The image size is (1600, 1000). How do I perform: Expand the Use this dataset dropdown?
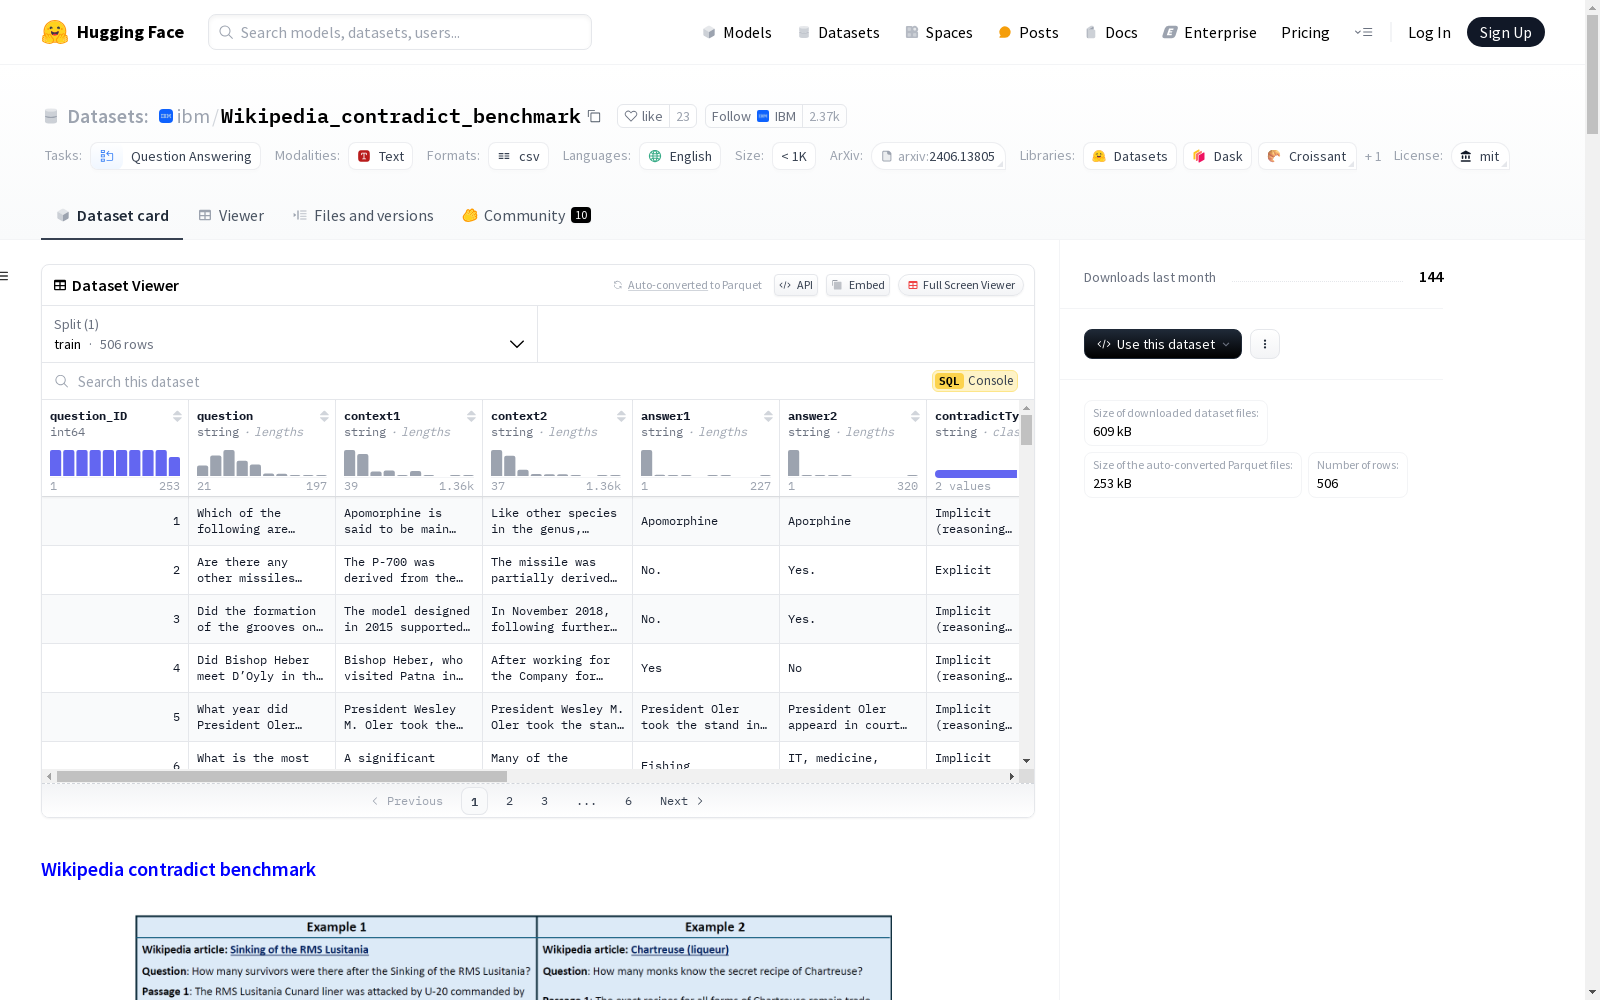point(1163,344)
